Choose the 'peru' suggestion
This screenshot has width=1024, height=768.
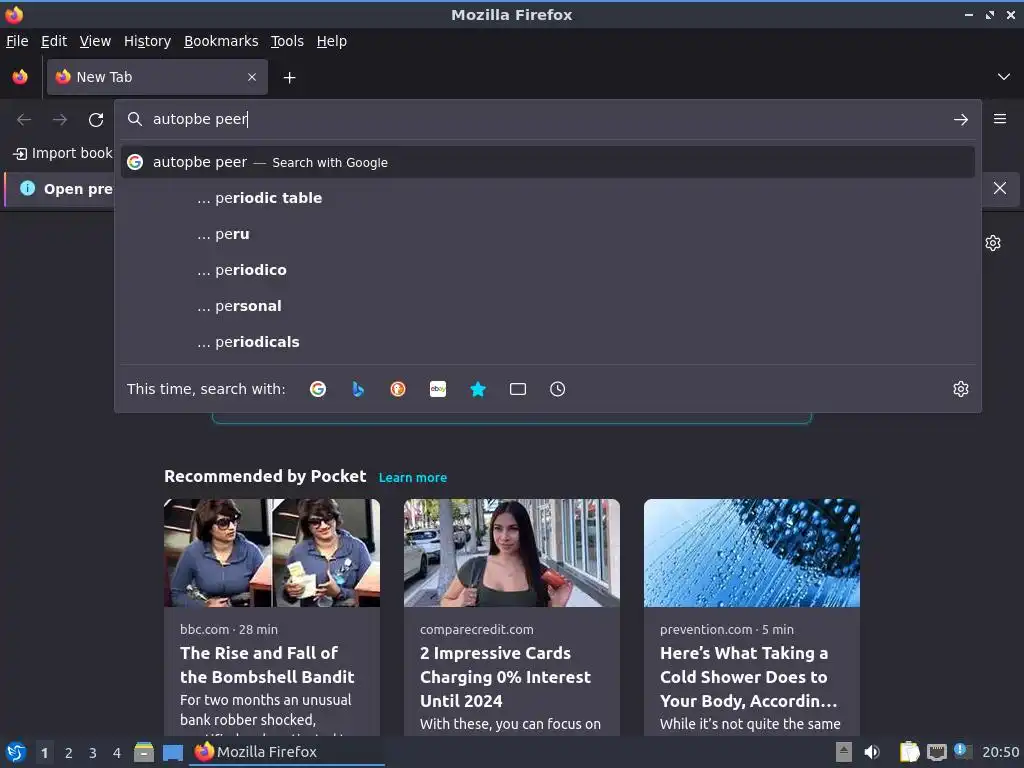click(547, 234)
